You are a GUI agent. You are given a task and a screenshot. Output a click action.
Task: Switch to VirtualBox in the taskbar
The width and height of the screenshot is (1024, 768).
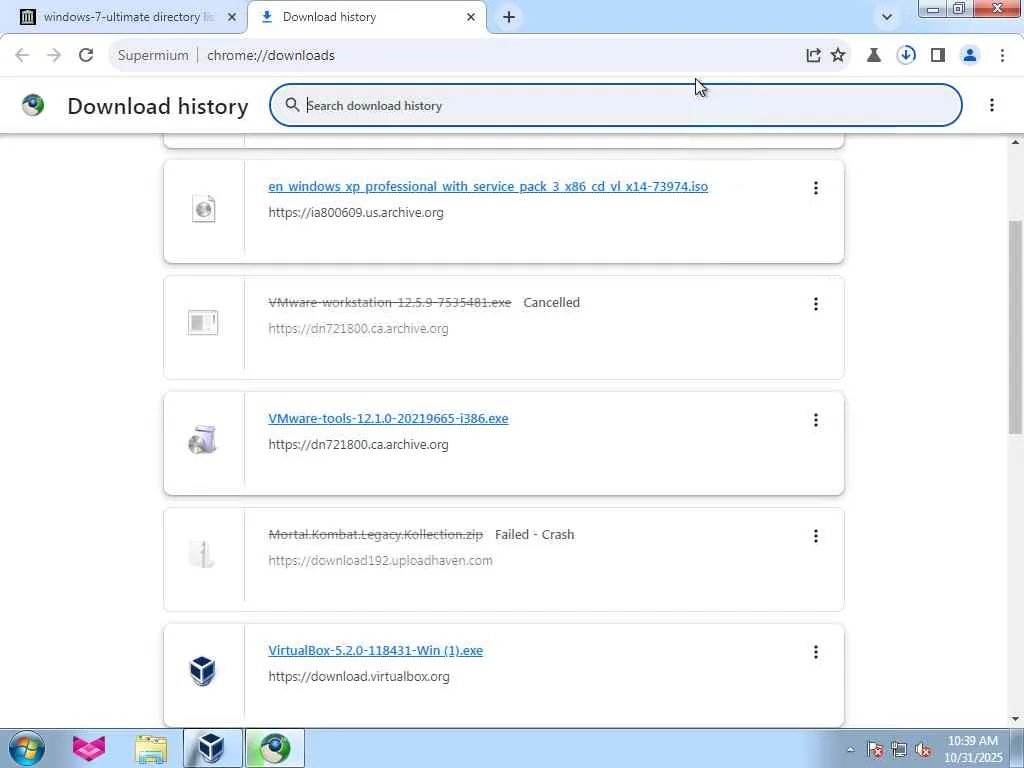point(212,748)
